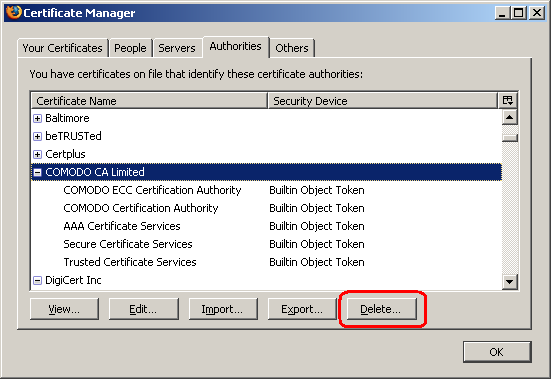This screenshot has width=551, height=379.
Task: Sort by Security Device column header
Action: (x=383, y=101)
